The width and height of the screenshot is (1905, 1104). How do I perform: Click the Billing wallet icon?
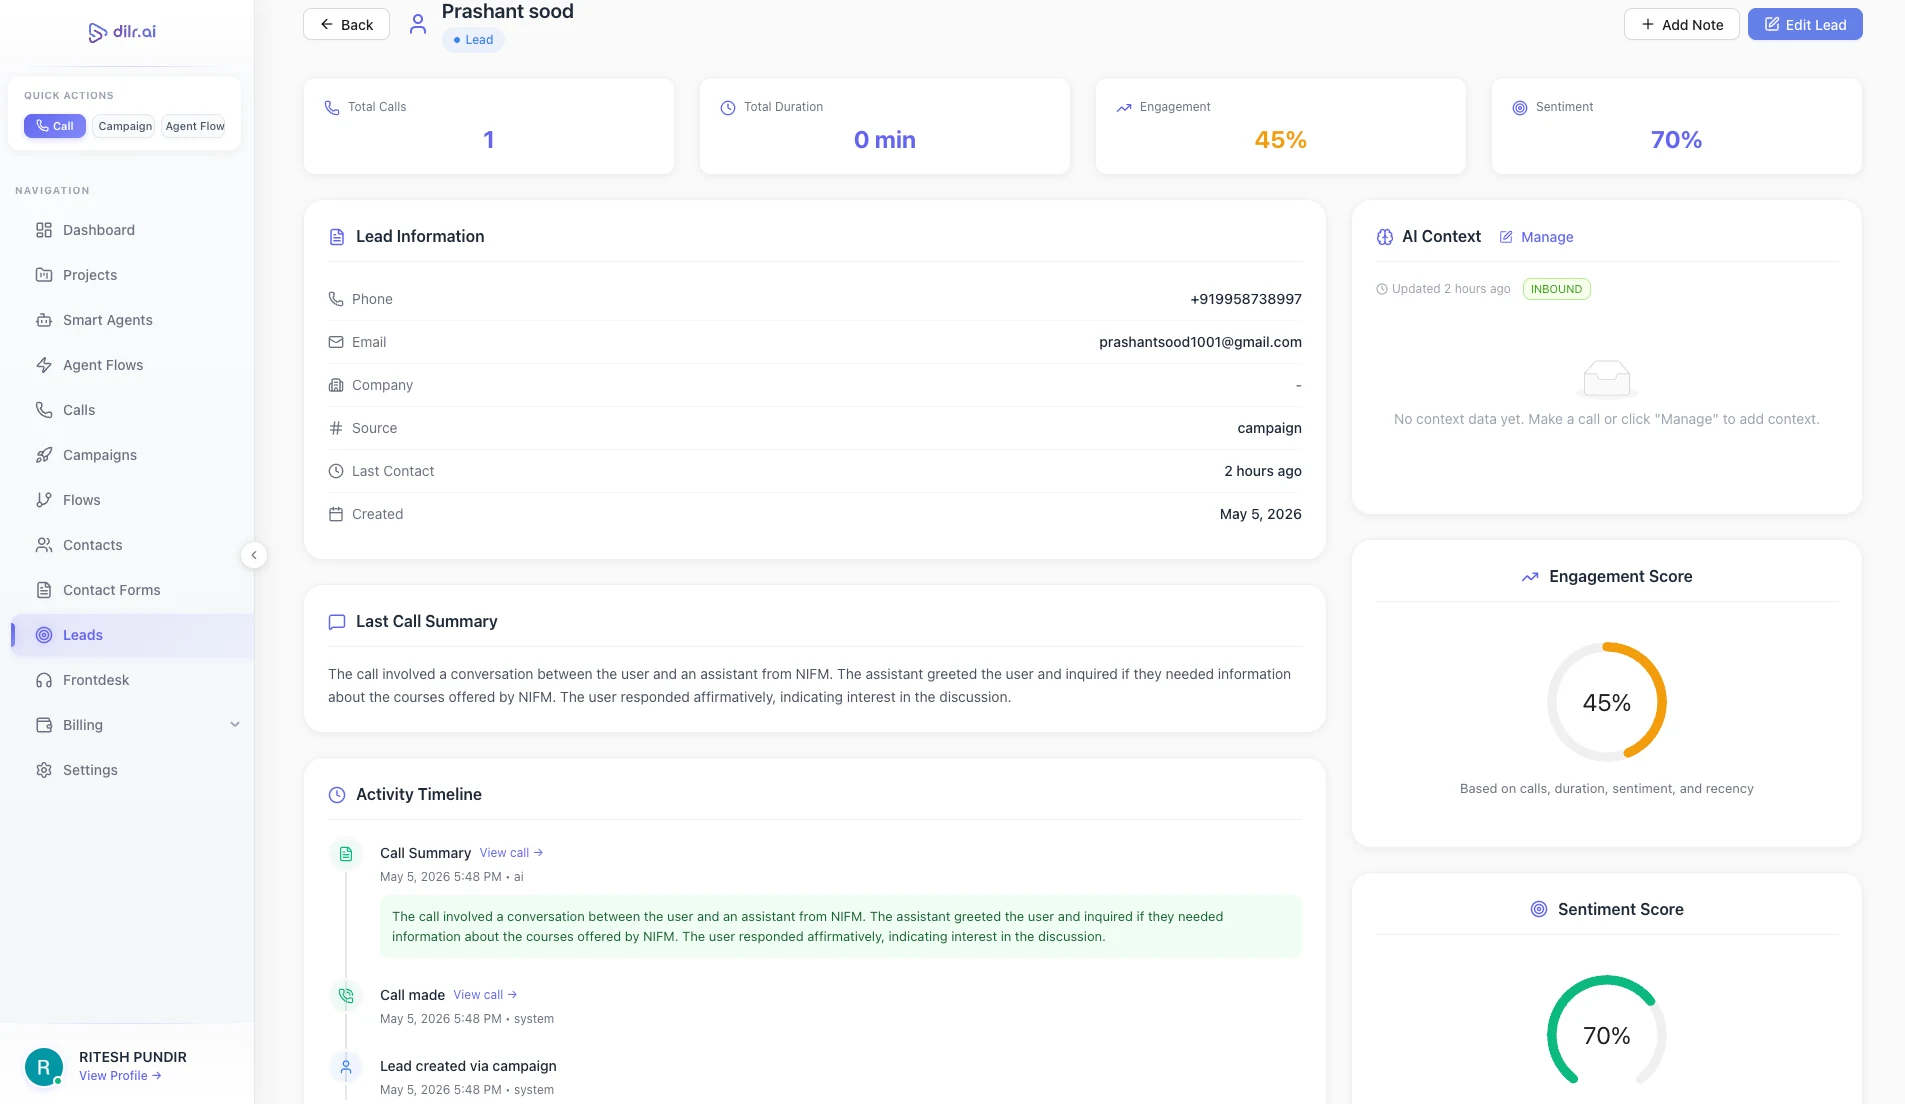44,725
